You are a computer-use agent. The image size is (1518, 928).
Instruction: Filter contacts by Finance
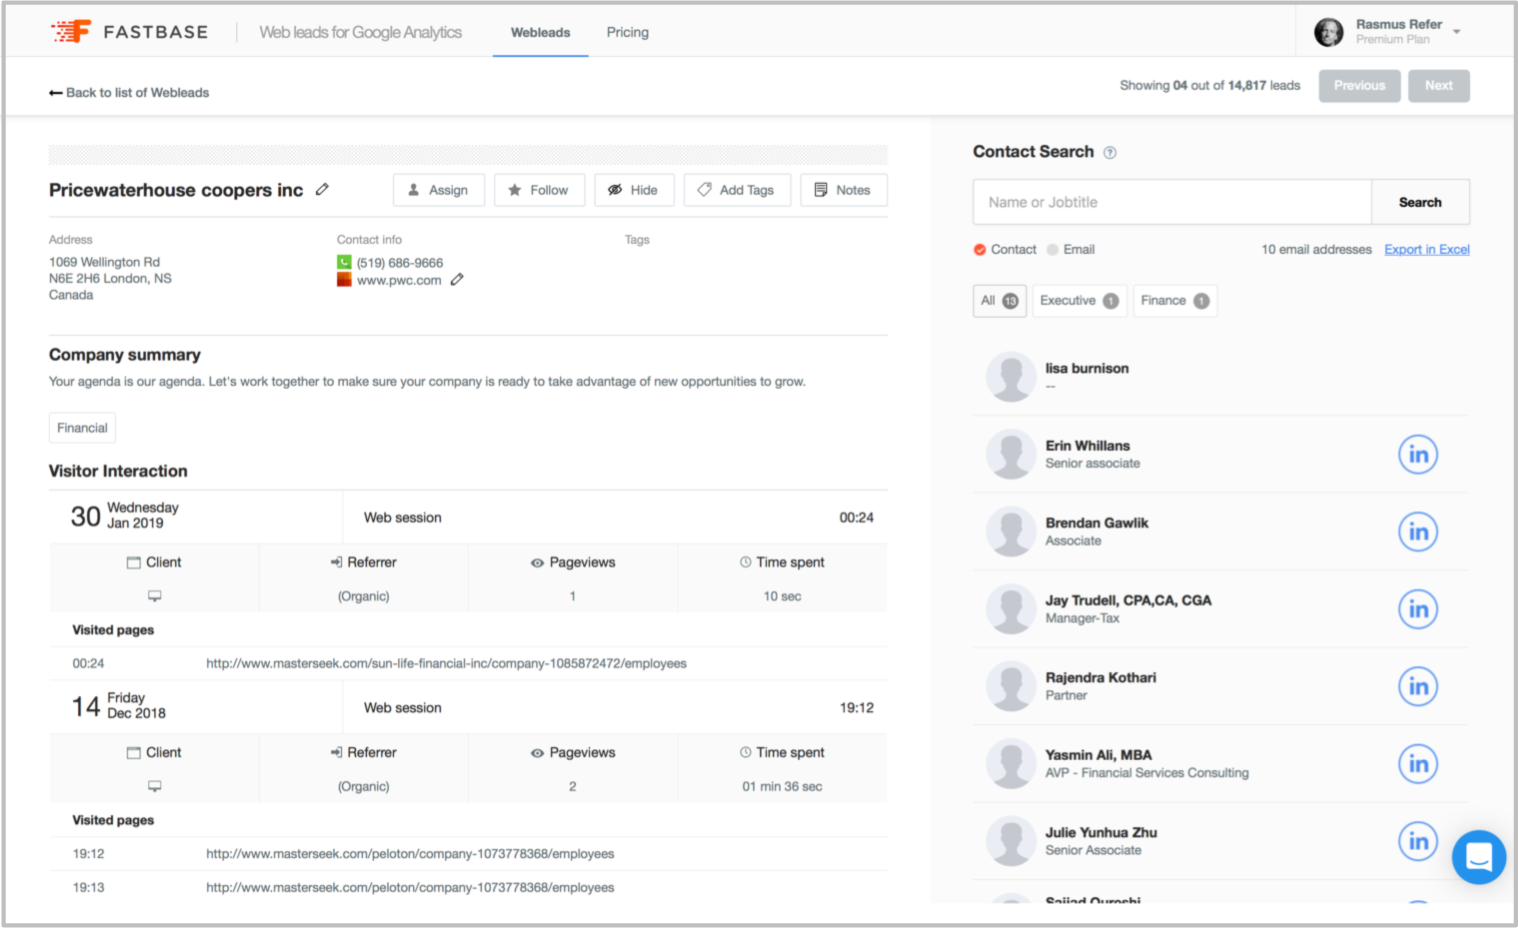pos(1175,301)
